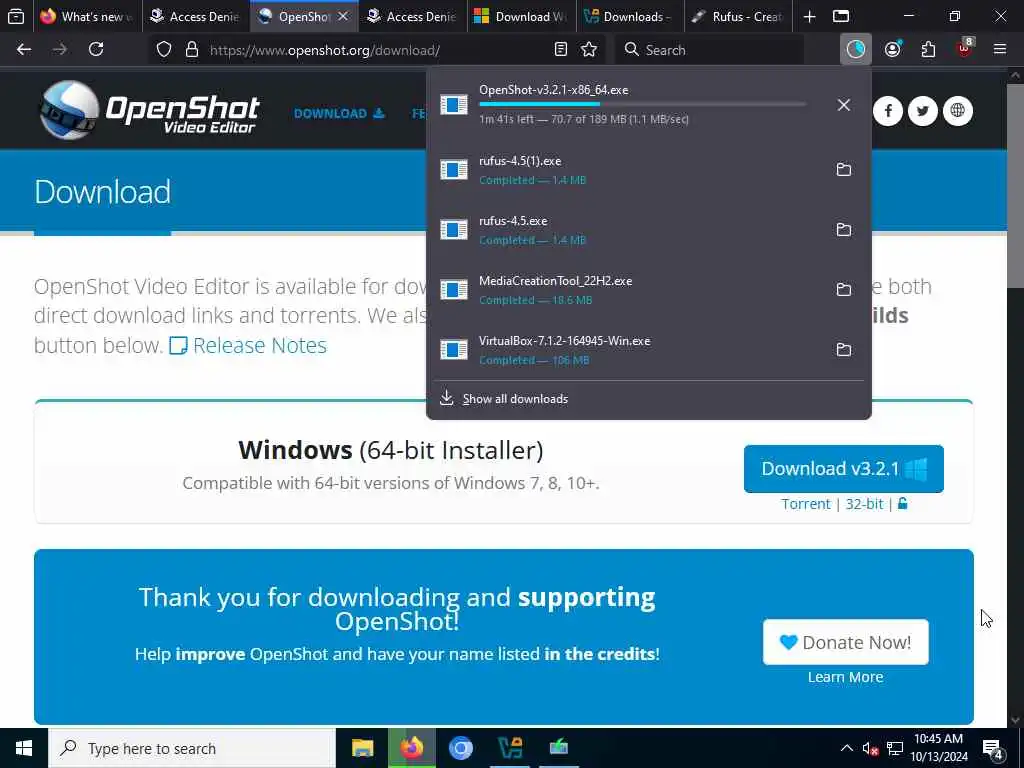The image size is (1024, 768).
Task: Open Chromium from the taskbar
Action: (460, 748)
